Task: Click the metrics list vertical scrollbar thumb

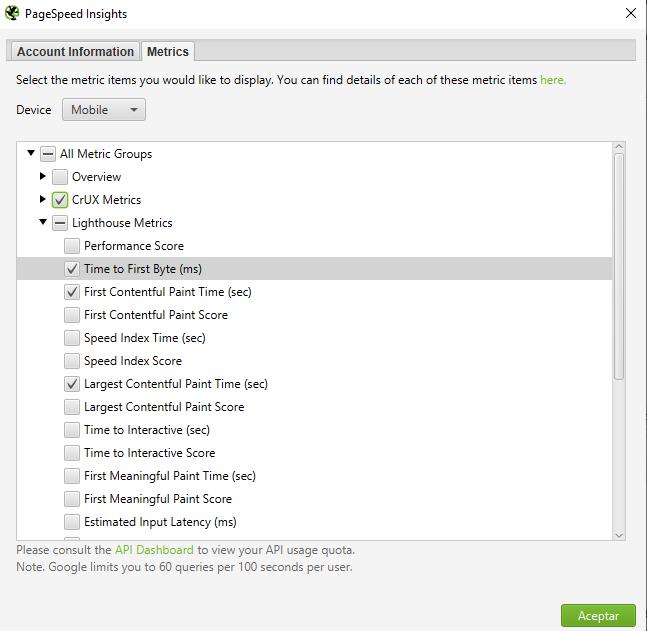Action: click(x=619, y=266)
